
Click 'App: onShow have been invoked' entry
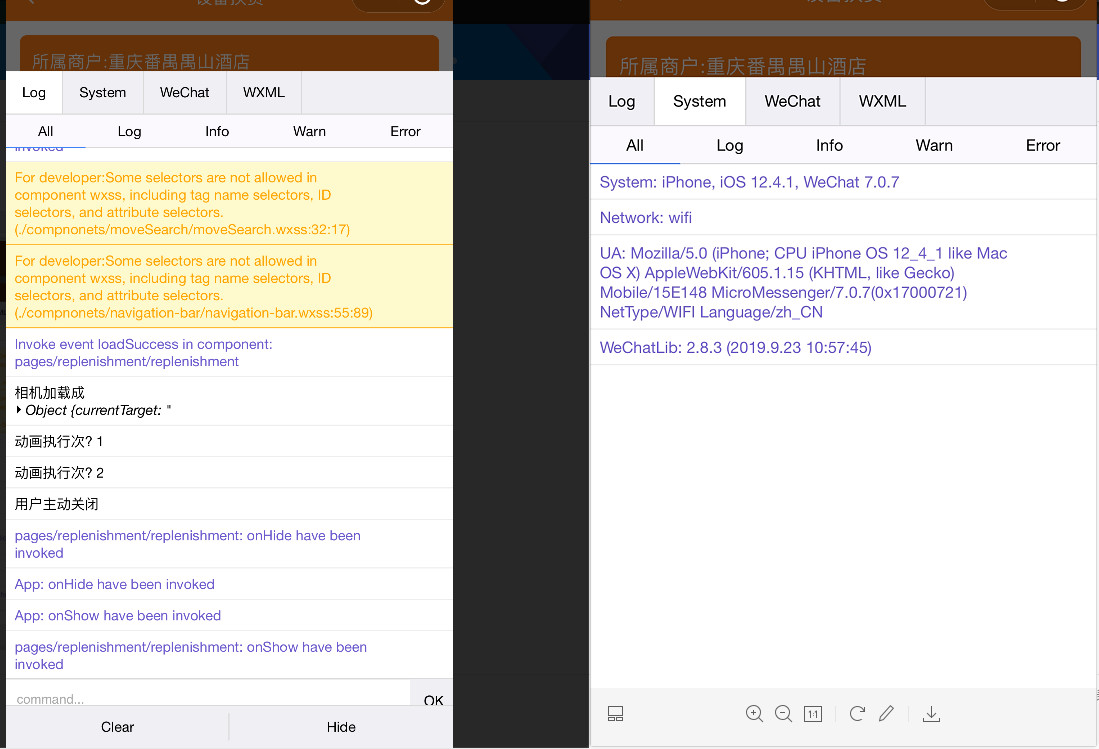[x=229, y=615]
